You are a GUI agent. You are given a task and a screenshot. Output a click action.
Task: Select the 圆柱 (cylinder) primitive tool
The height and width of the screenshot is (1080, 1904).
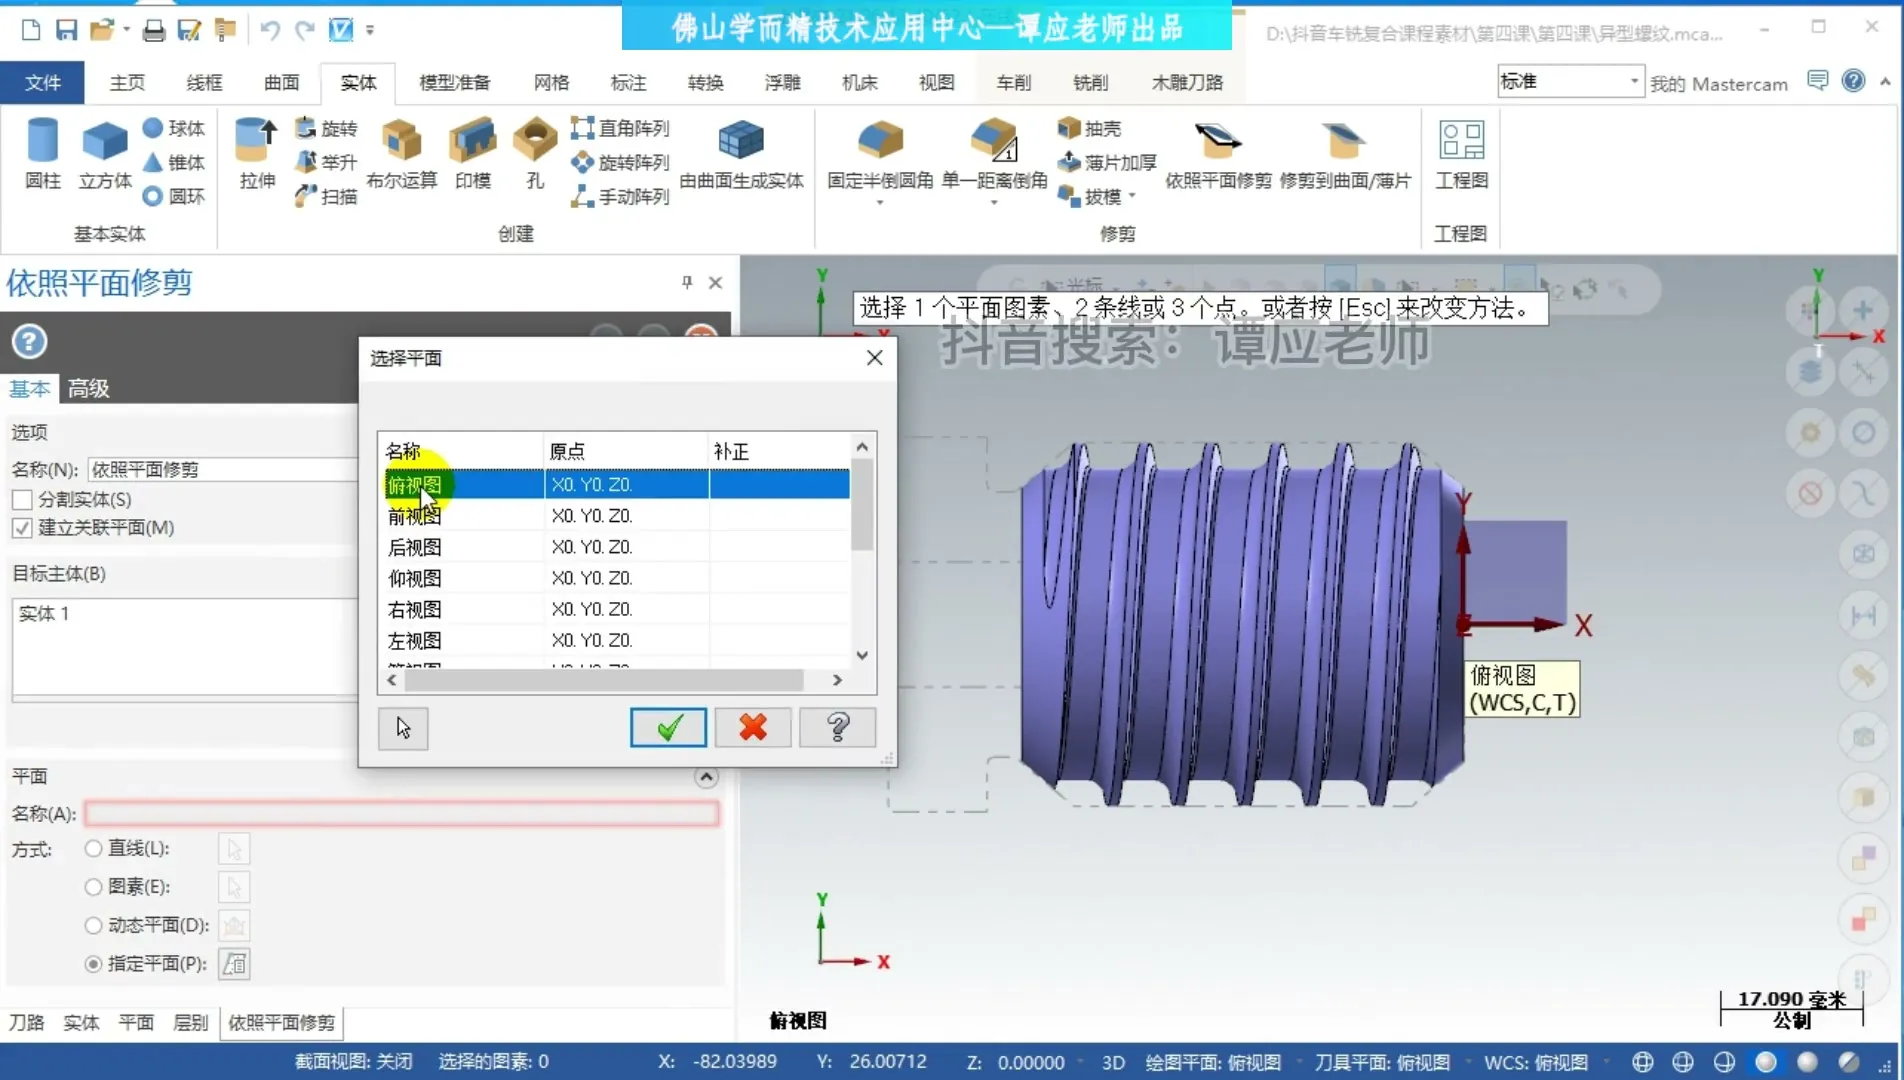pos(42,152)
